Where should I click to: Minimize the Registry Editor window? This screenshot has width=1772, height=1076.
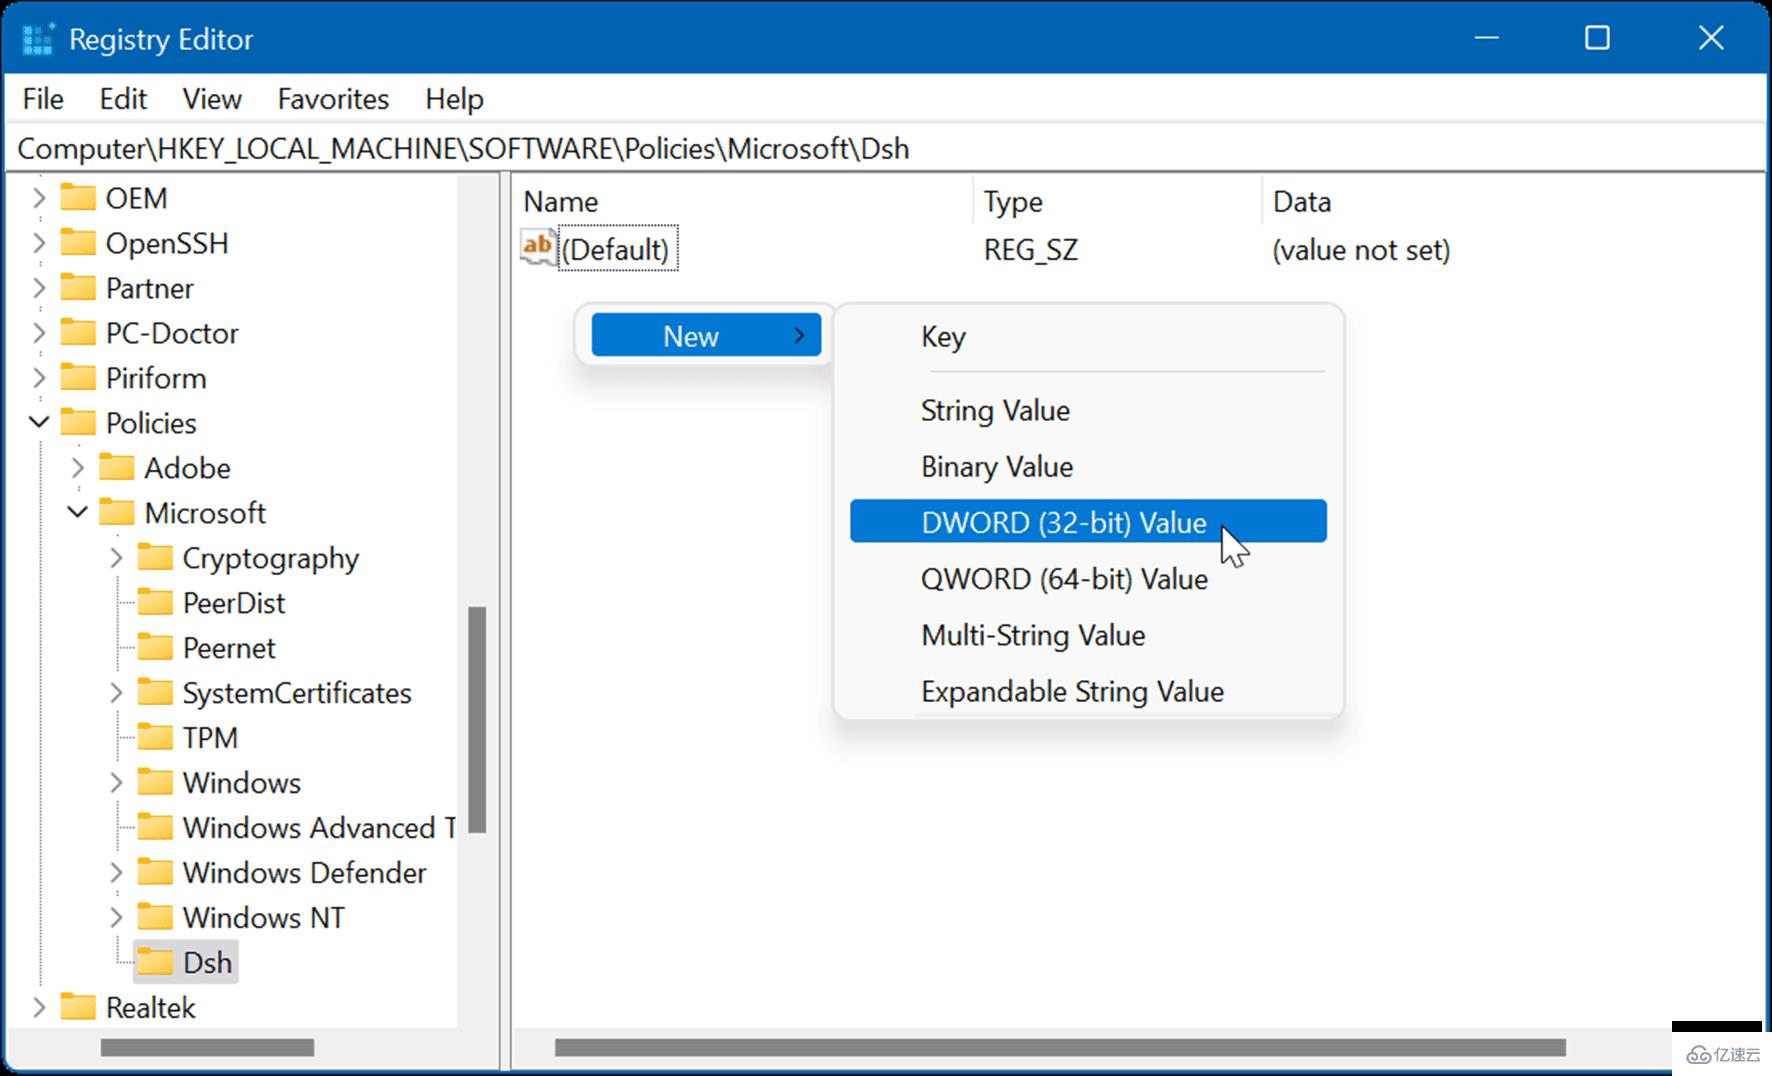(1487, 38)
